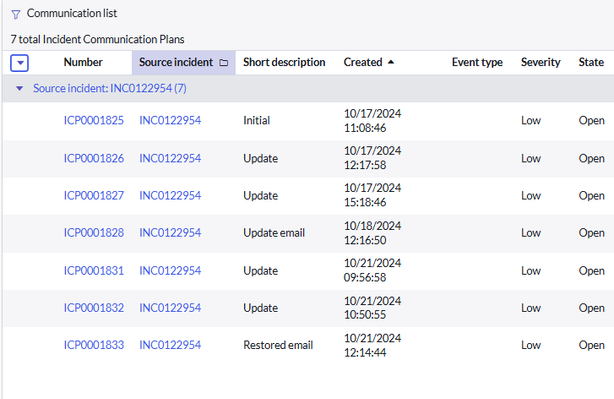614x399 pixels.
Task: Sort by the Severity column header
Action: pos(540,62)
